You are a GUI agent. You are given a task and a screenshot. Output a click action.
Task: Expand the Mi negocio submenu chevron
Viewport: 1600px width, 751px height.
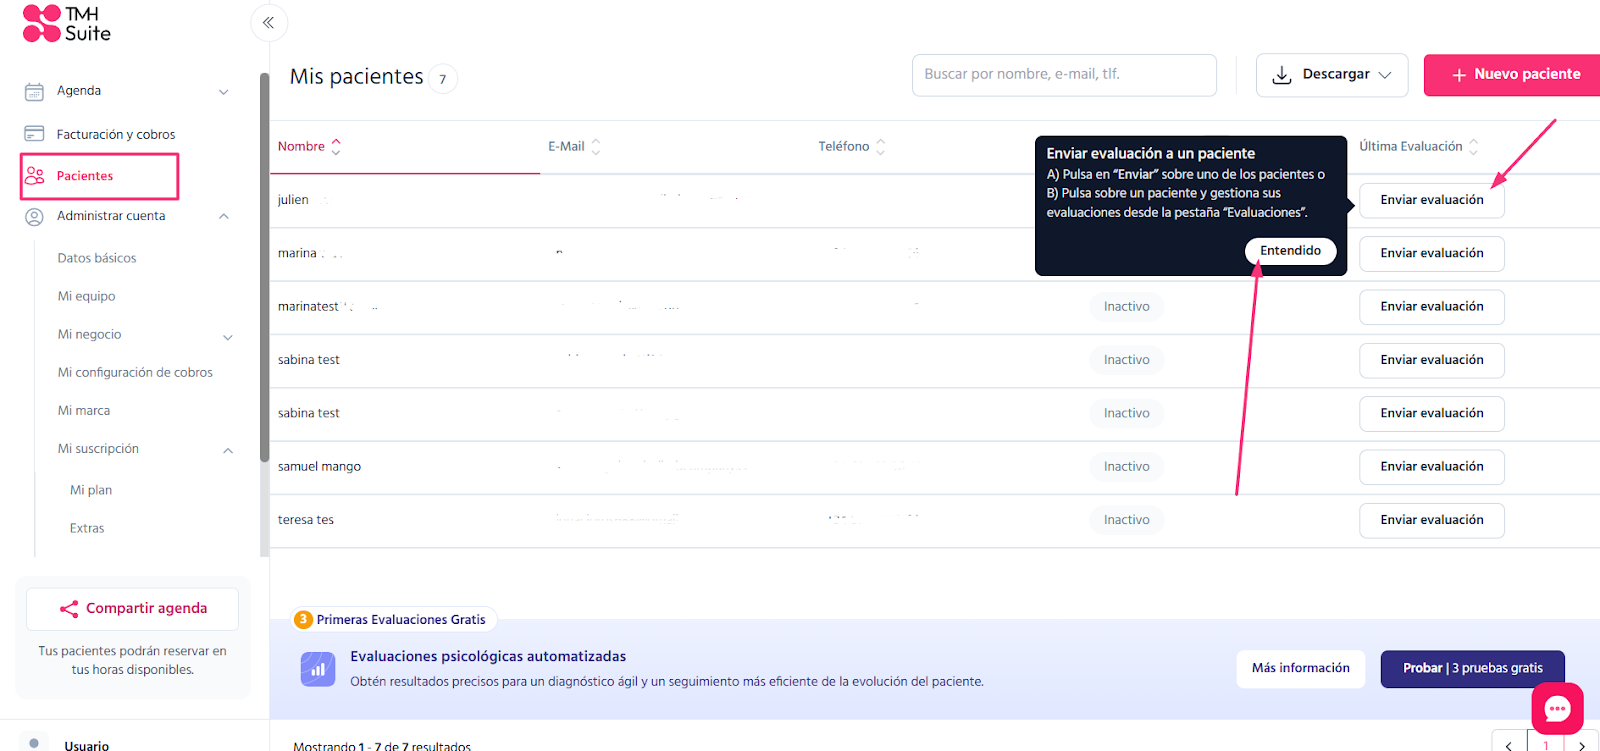[228, 337]
